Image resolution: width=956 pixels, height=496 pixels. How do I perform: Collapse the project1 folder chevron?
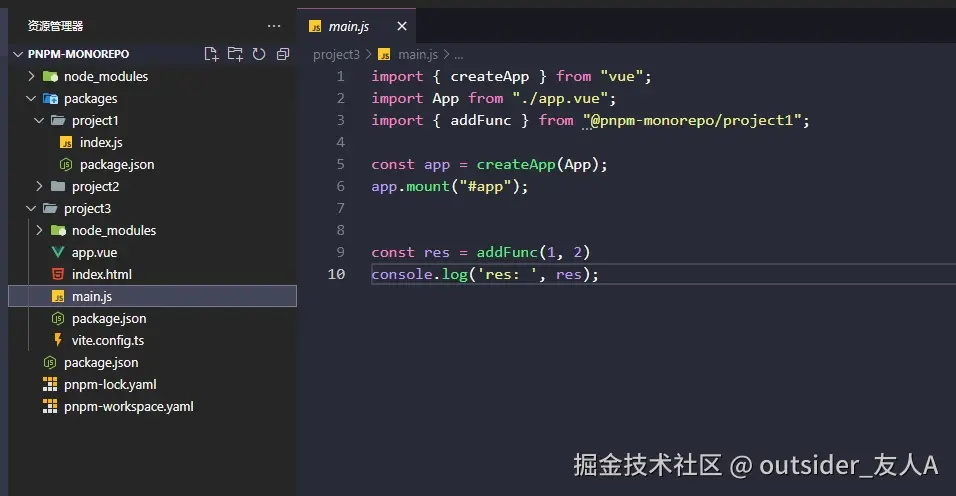click(x=39, y=120)
